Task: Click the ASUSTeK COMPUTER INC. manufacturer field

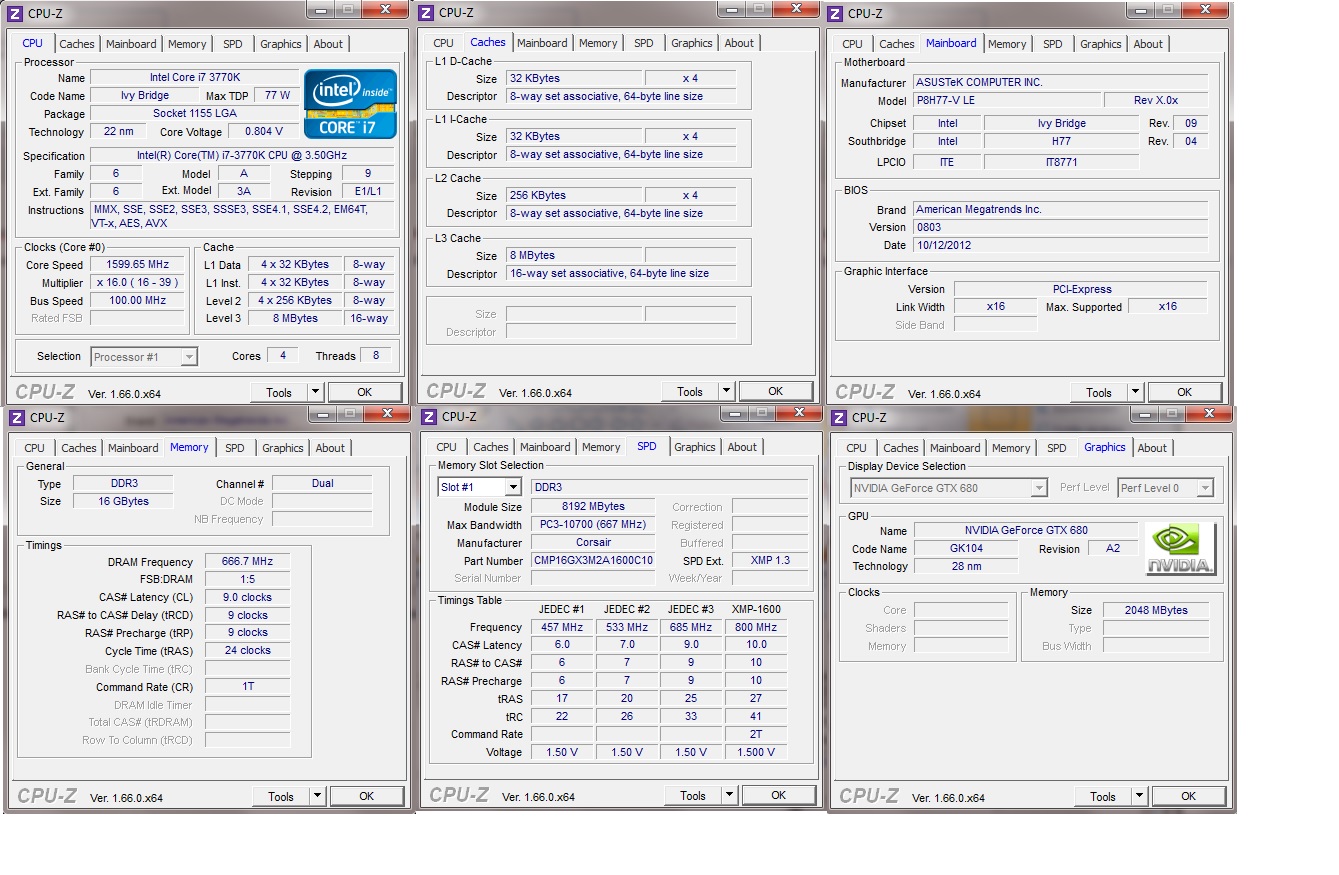Action: [1060, 82]
